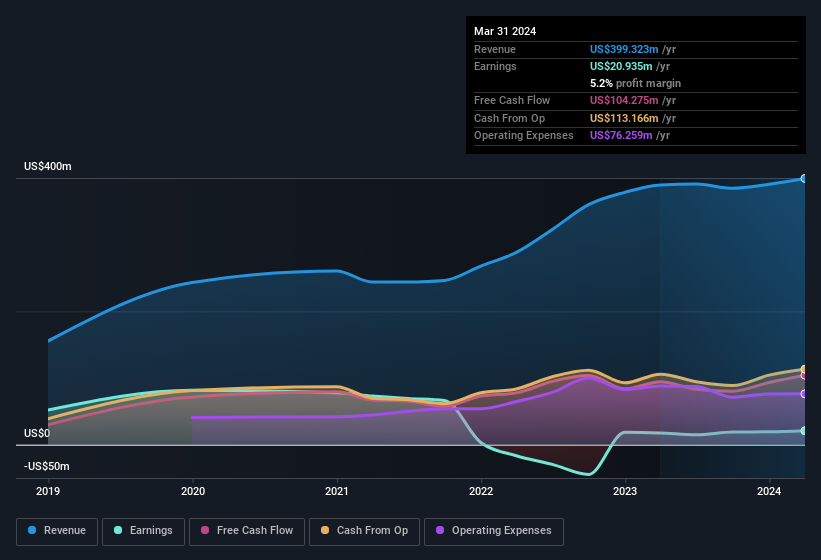Click the Cash From Op endpoint marker
This screenshot has width=821, height=560.
pos(804,369)
